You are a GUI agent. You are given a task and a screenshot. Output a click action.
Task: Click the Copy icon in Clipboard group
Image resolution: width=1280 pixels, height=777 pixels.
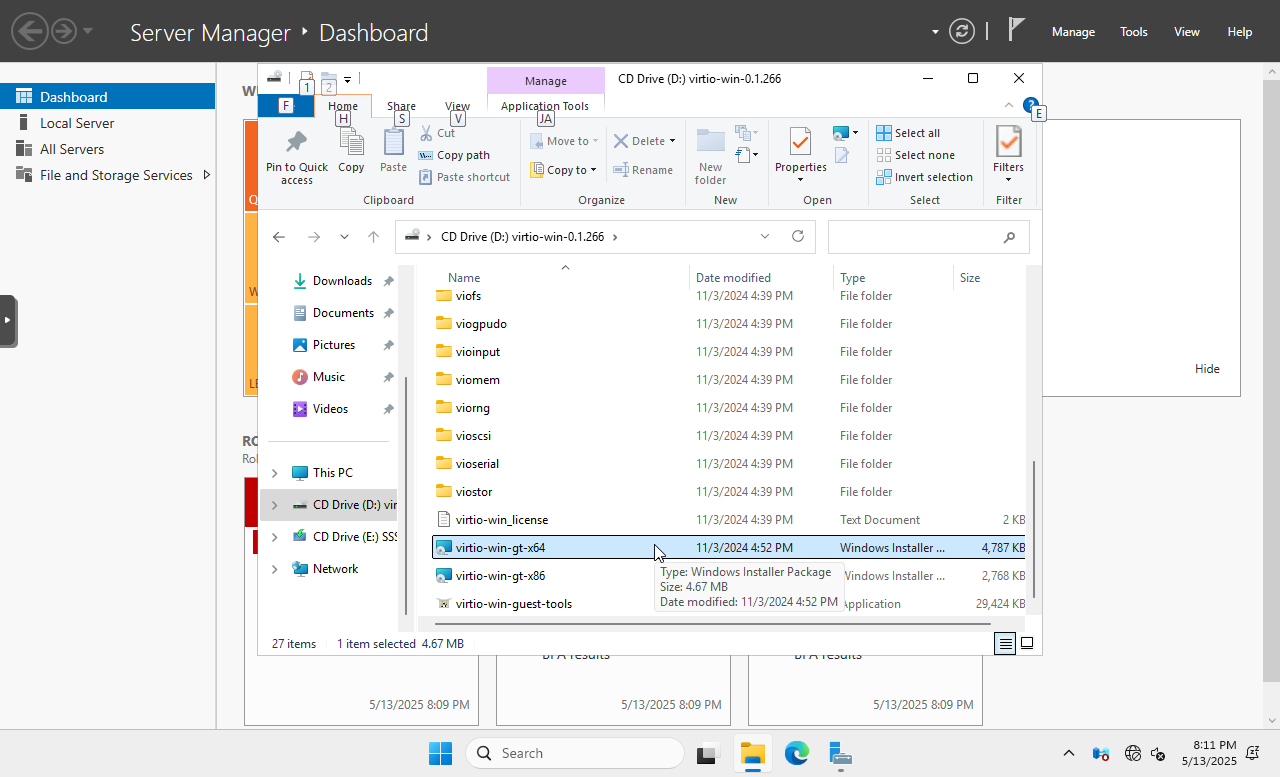pyautogui.click(x=351, y=143)
